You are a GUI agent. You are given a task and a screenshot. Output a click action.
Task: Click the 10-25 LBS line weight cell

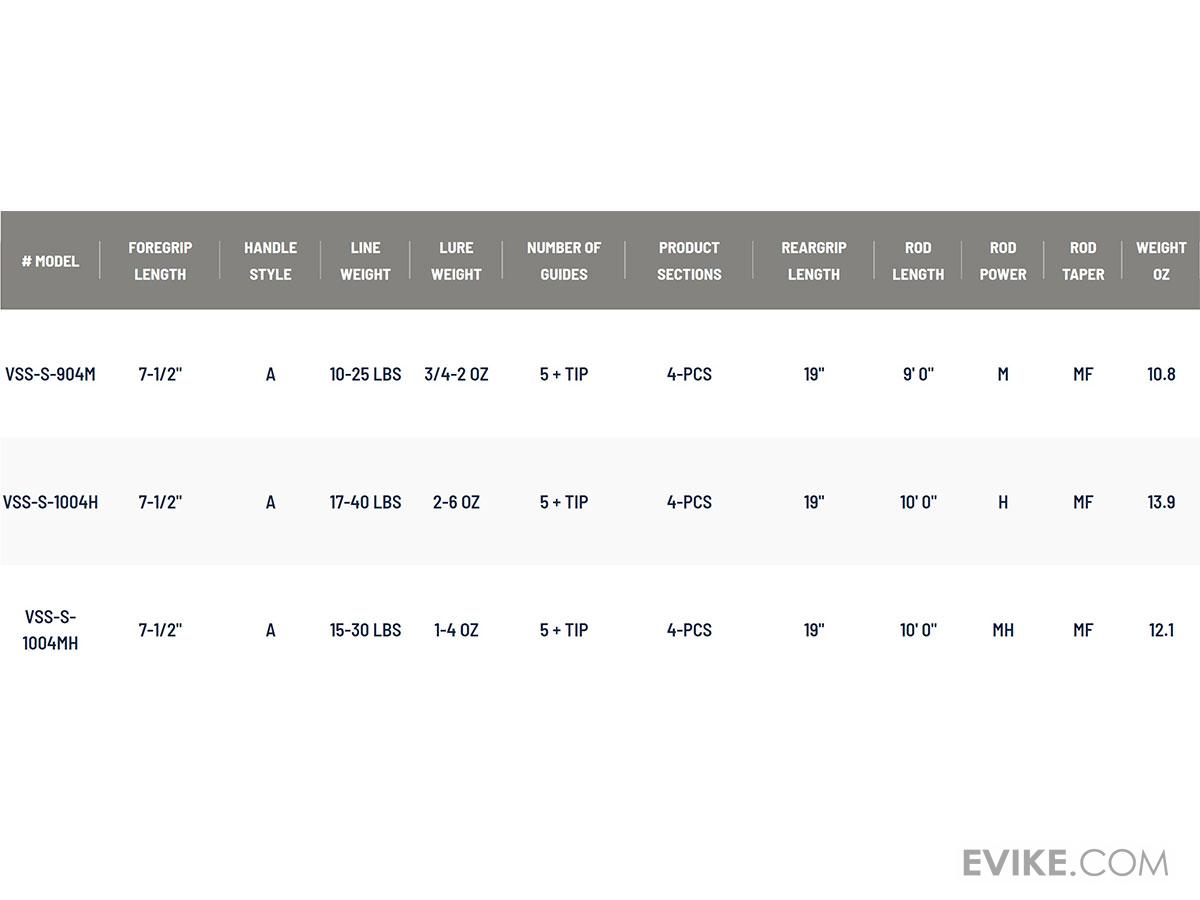coord(365,375)
